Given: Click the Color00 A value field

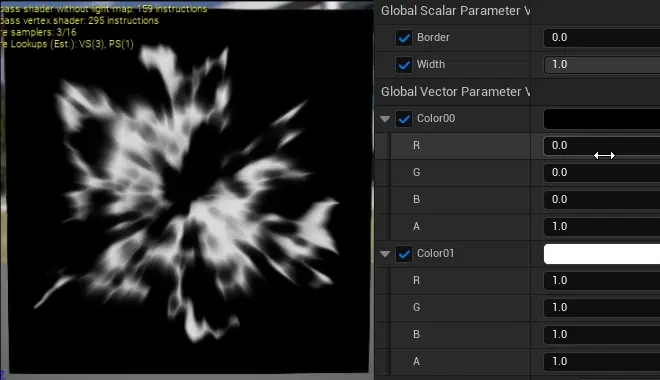Looking at the screenshot, I should click(x=602, y=226).
